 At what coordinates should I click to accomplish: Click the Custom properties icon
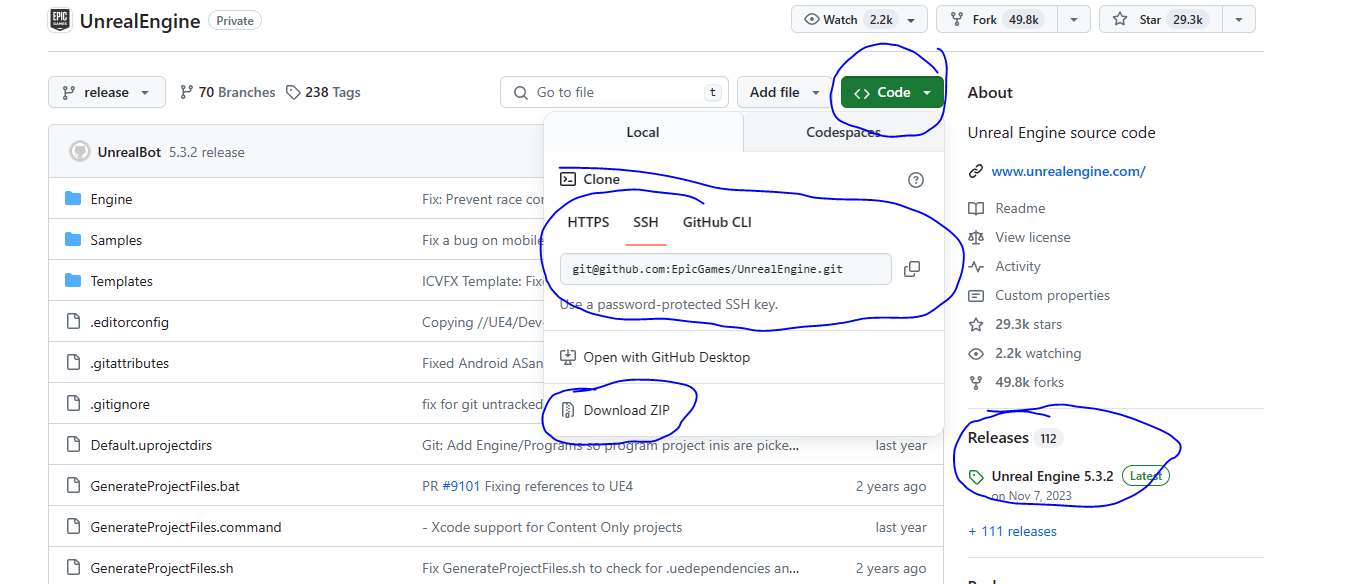click(976, 295)
